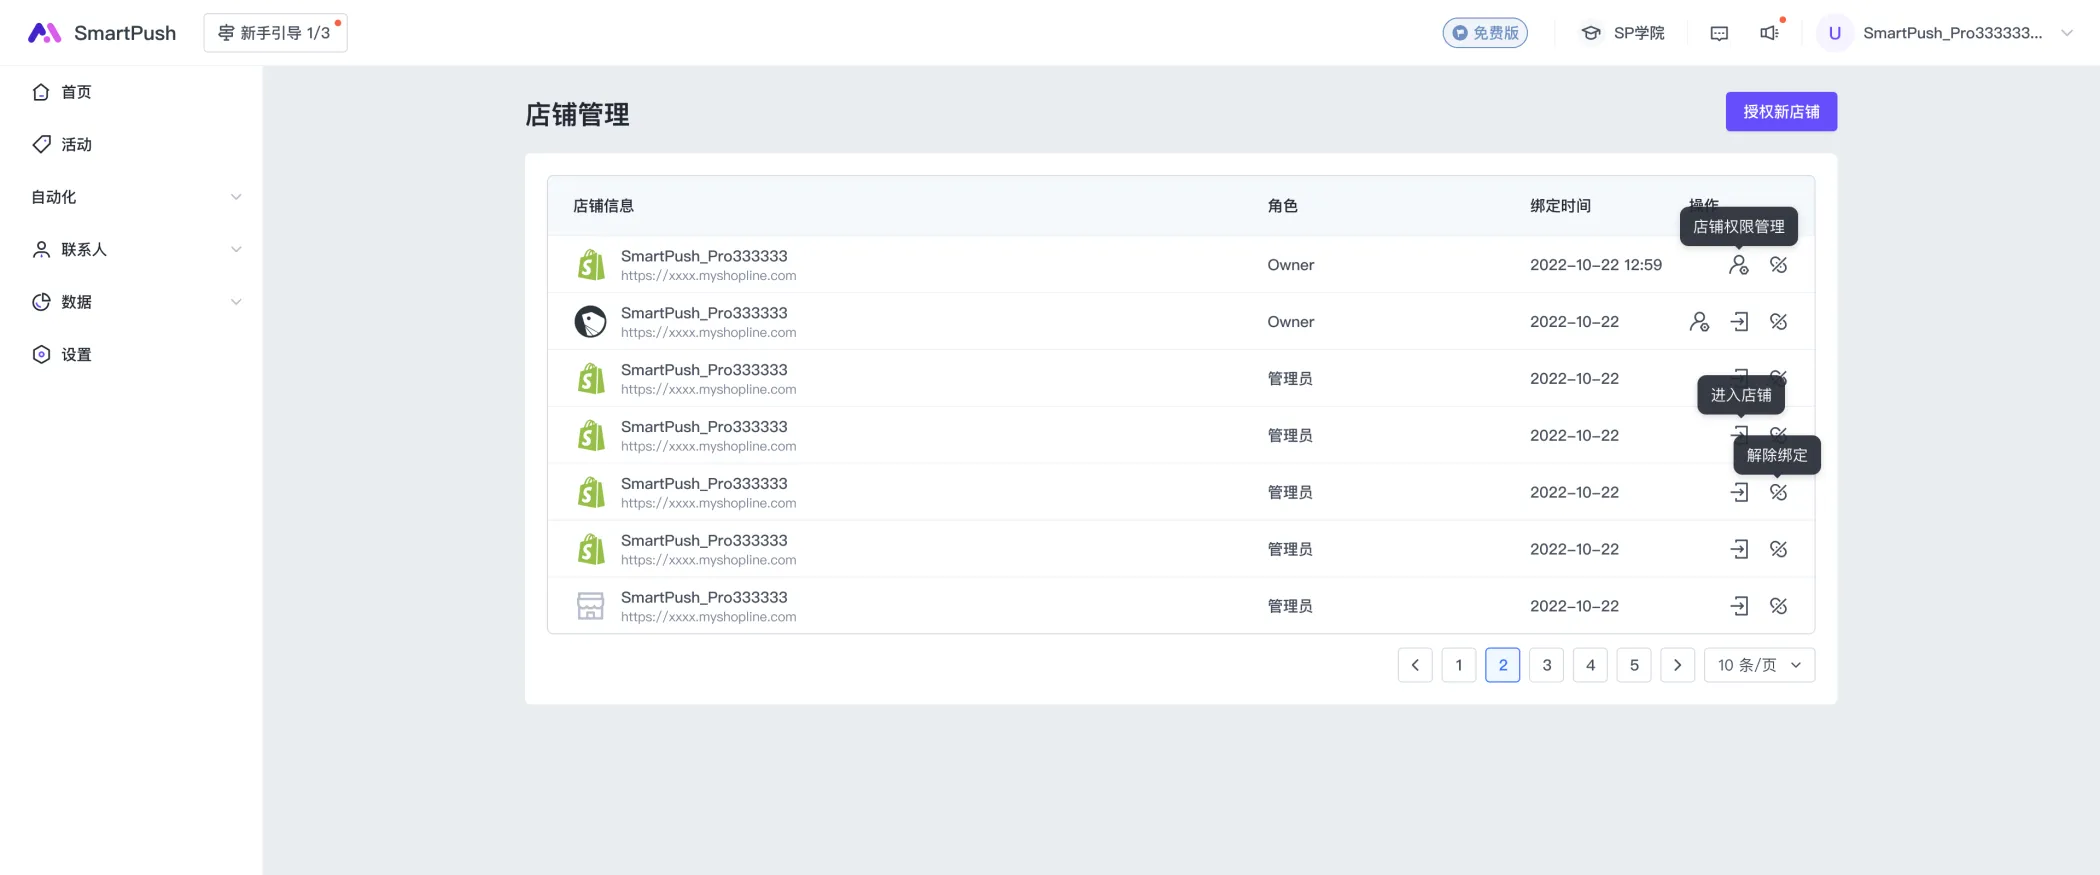2100x875 pixels.
Task: Enter the second store via arrow icon
Action: (x=1740, y=322)
